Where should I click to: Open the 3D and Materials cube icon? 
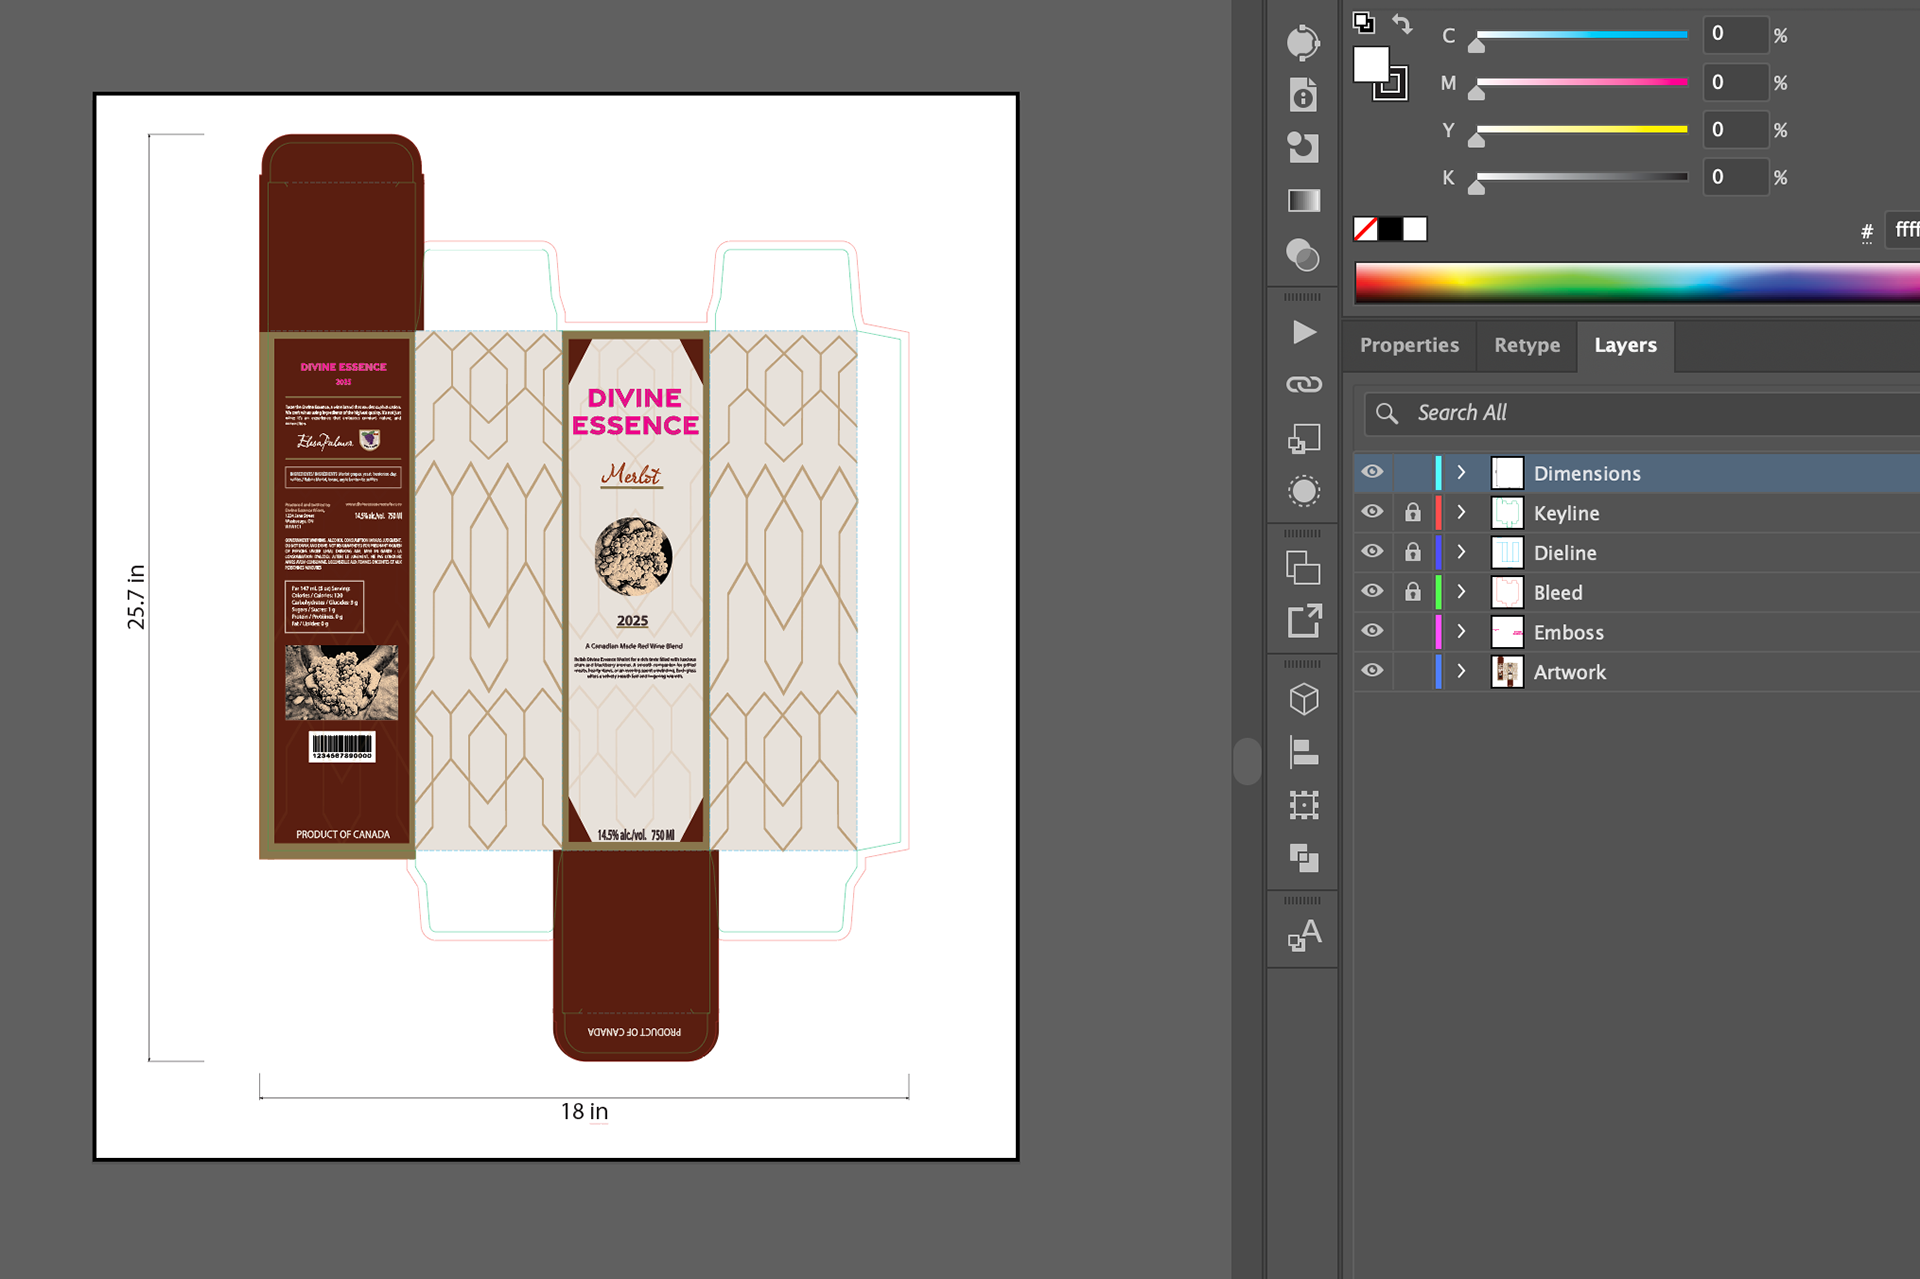(1303, 699)
